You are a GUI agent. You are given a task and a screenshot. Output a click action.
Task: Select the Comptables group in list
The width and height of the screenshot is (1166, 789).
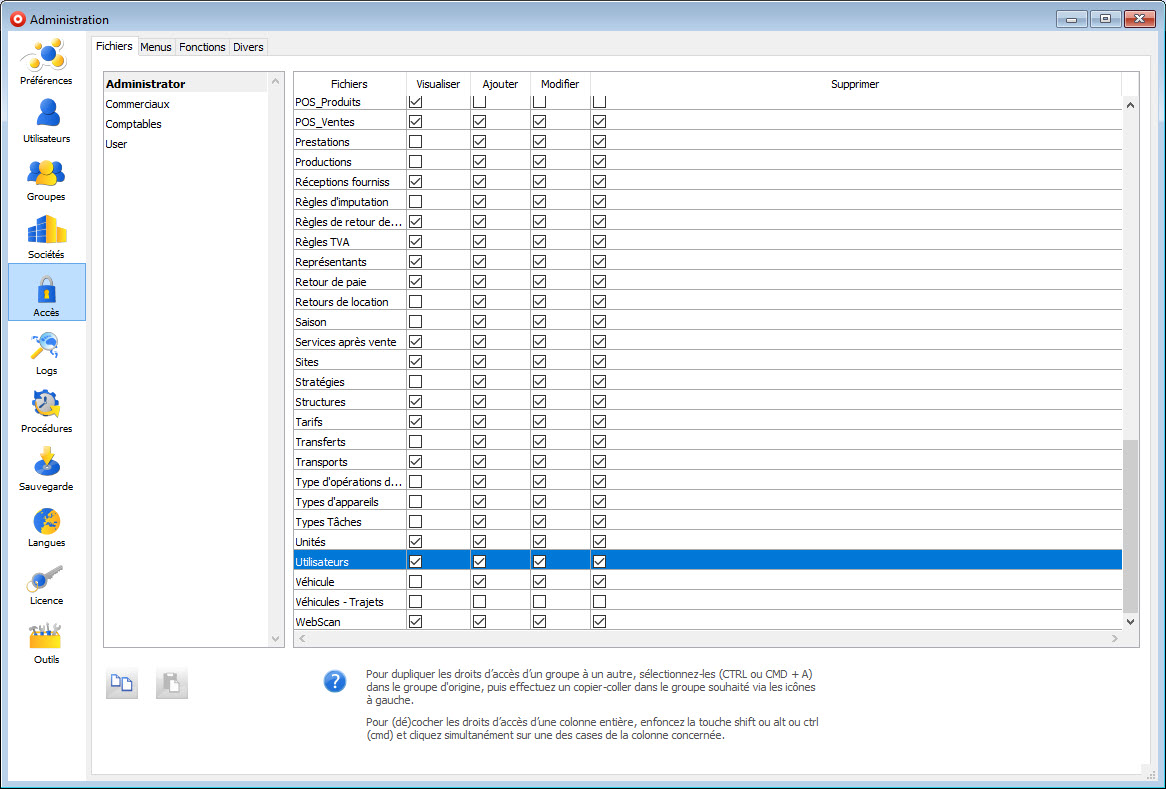(134, 124)
